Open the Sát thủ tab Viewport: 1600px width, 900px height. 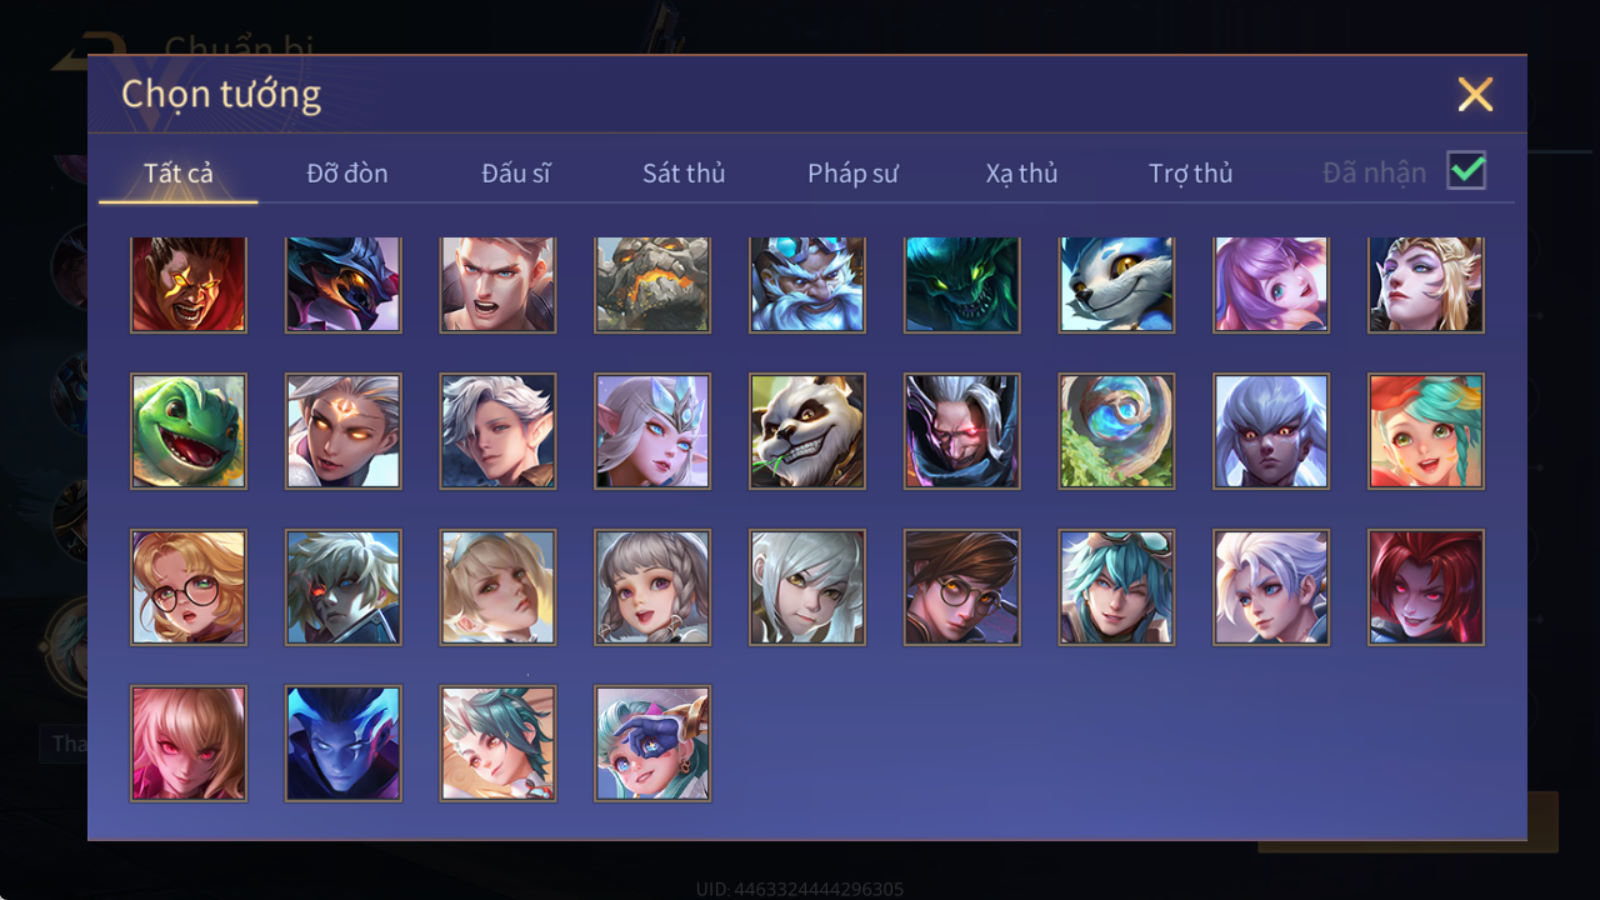[x=683, y=173]
